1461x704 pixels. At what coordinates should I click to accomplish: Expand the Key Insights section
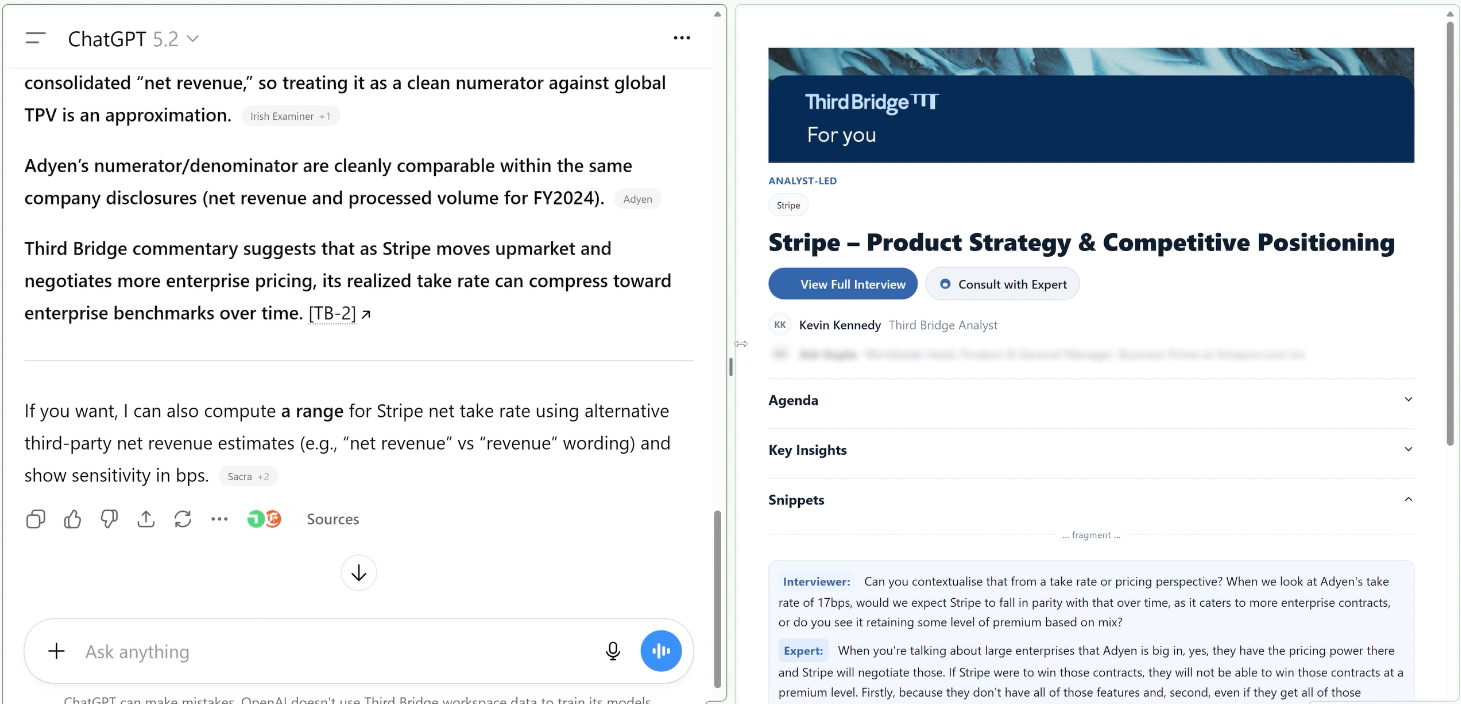point(1091,450)
